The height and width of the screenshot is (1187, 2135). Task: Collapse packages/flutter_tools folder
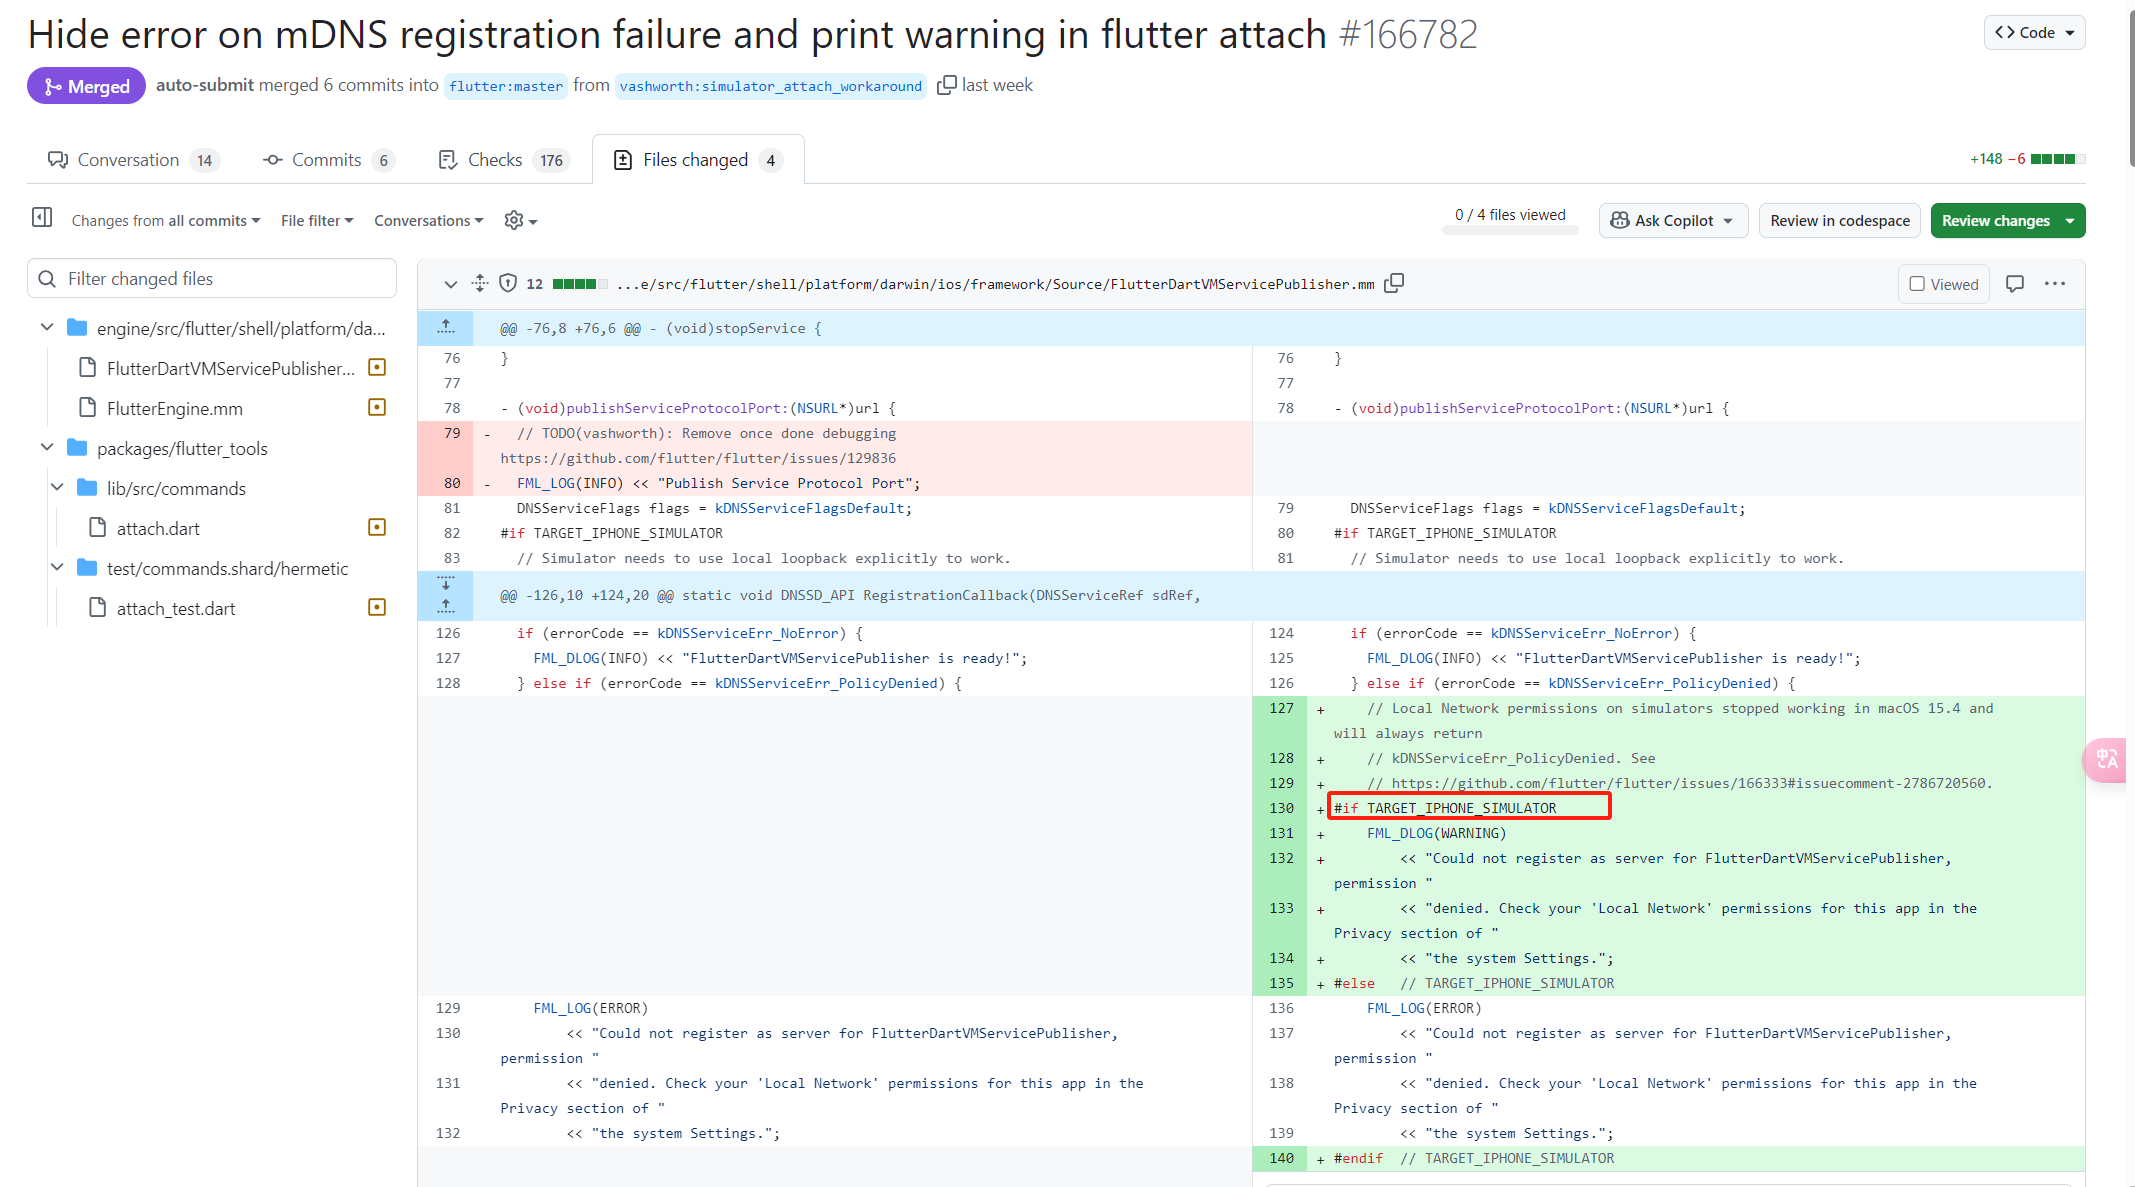point(47,448)
